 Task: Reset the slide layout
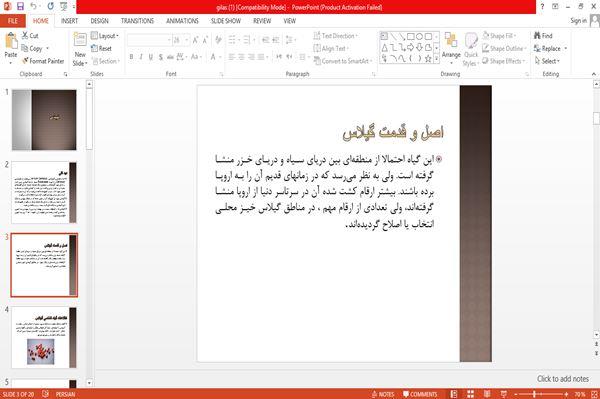click(101, 49)
